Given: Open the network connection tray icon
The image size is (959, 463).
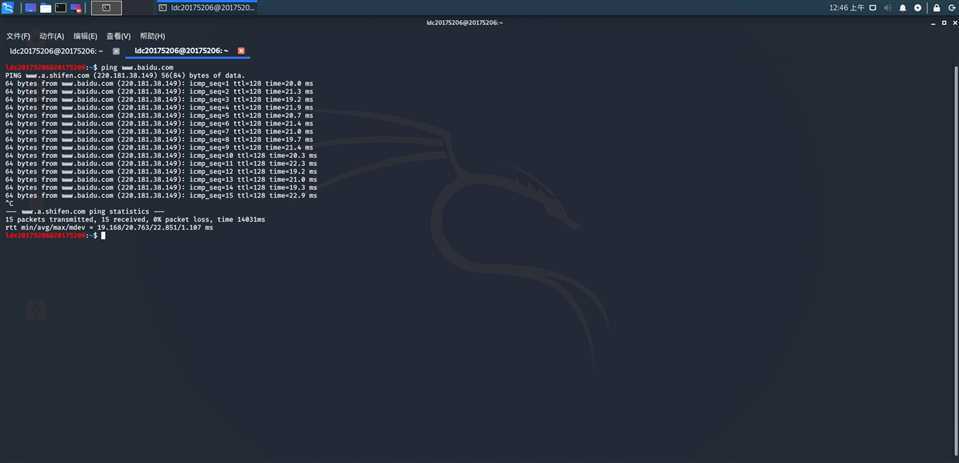Looking at the screenshot, I should [873, 8].
